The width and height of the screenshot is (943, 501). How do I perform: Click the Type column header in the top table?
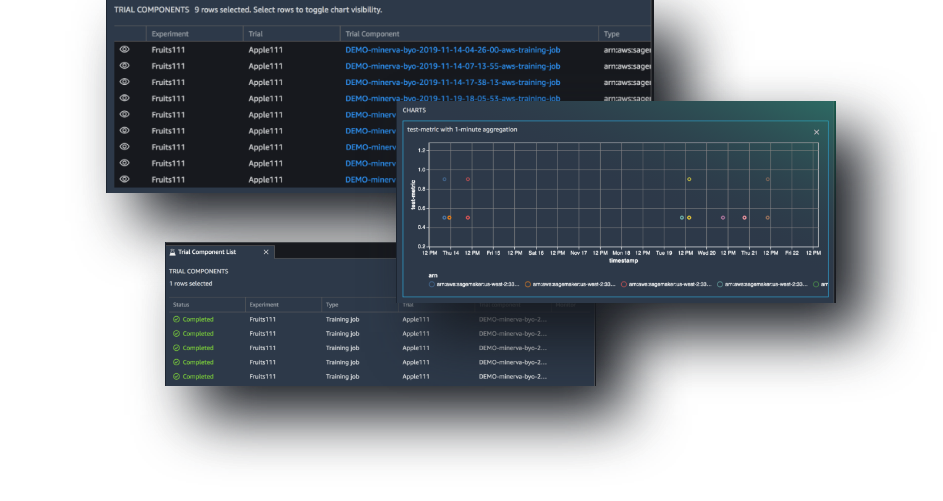pyautogui.click(x=612, y=34)
